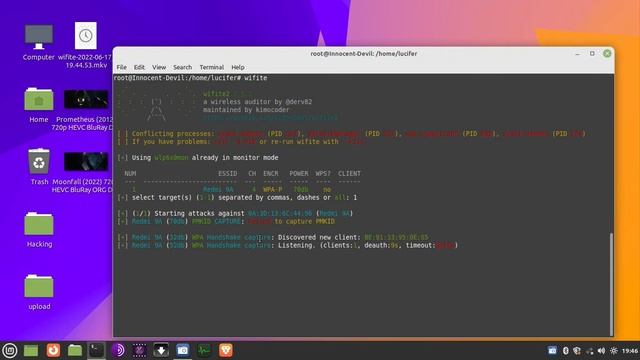Open the security shield tray icon

click(x=577, y=351)
